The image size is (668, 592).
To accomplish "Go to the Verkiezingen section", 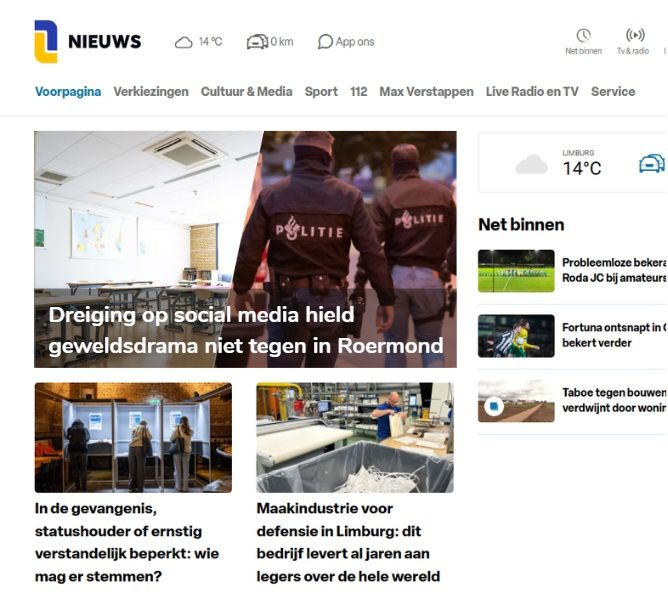I will (x=151, y=92).
